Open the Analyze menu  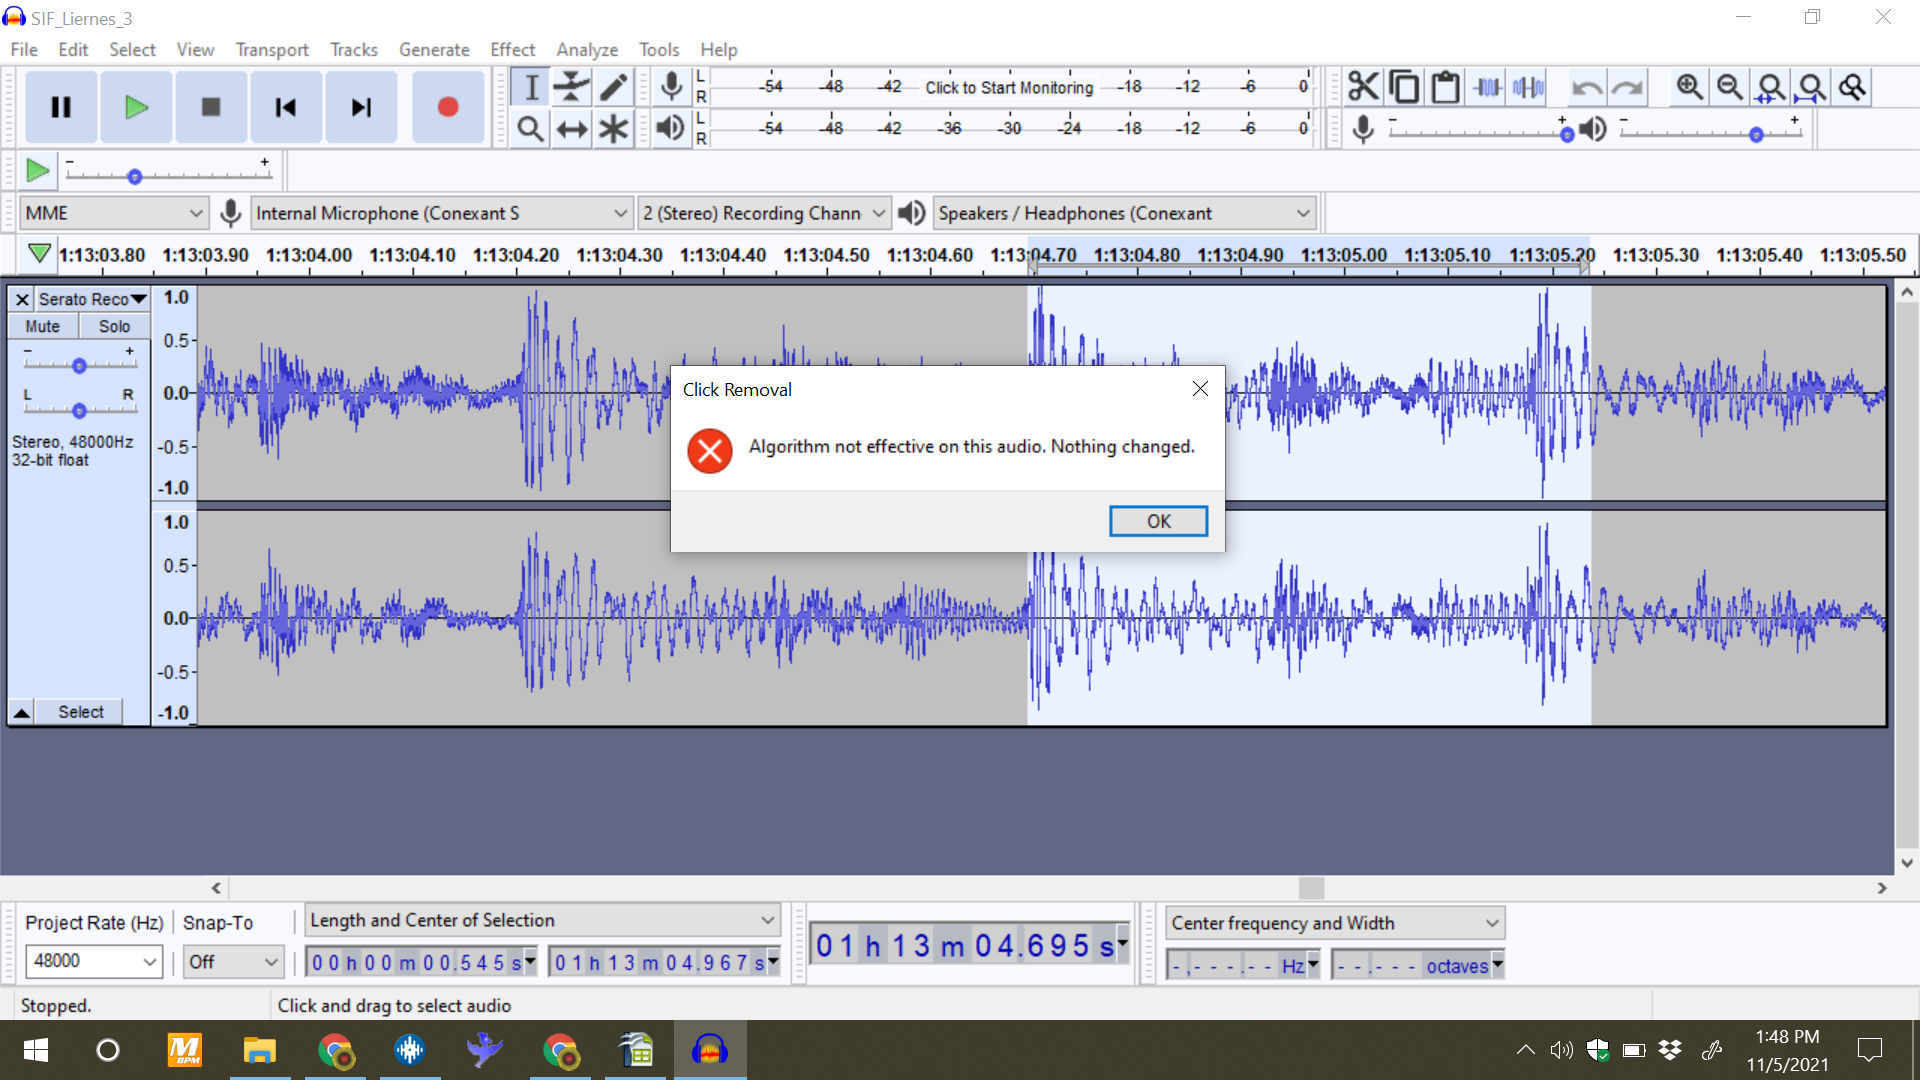[586, 49]
